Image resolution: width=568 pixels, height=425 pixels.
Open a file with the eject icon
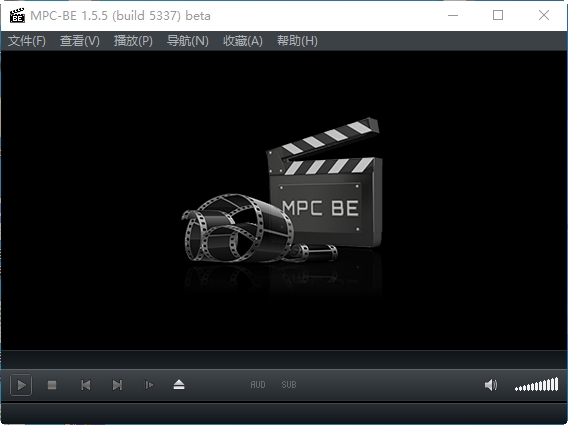tap(179, 385)
